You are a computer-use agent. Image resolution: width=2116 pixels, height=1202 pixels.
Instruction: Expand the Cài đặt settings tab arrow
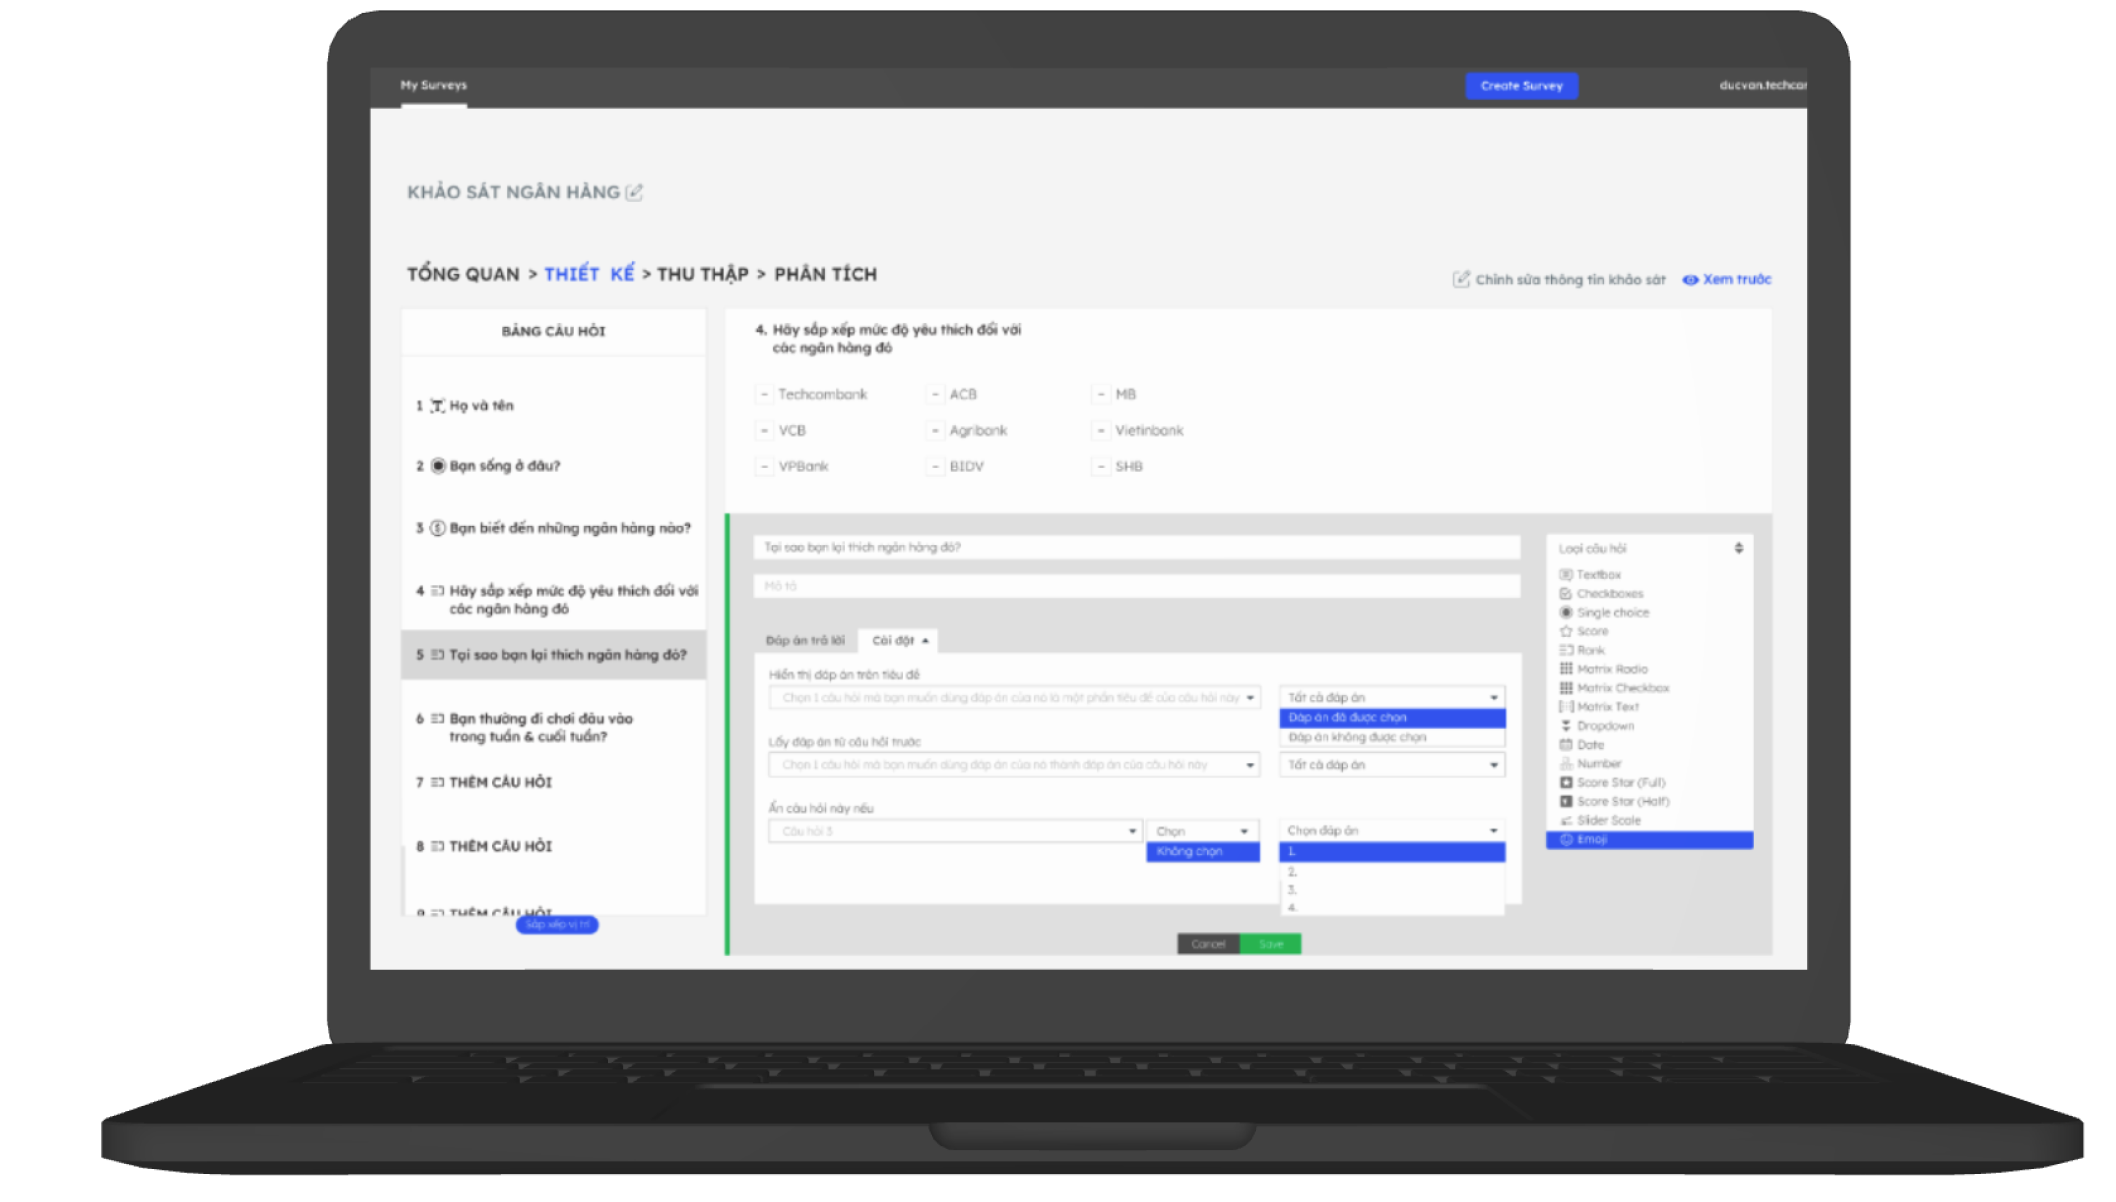[925, 640]
